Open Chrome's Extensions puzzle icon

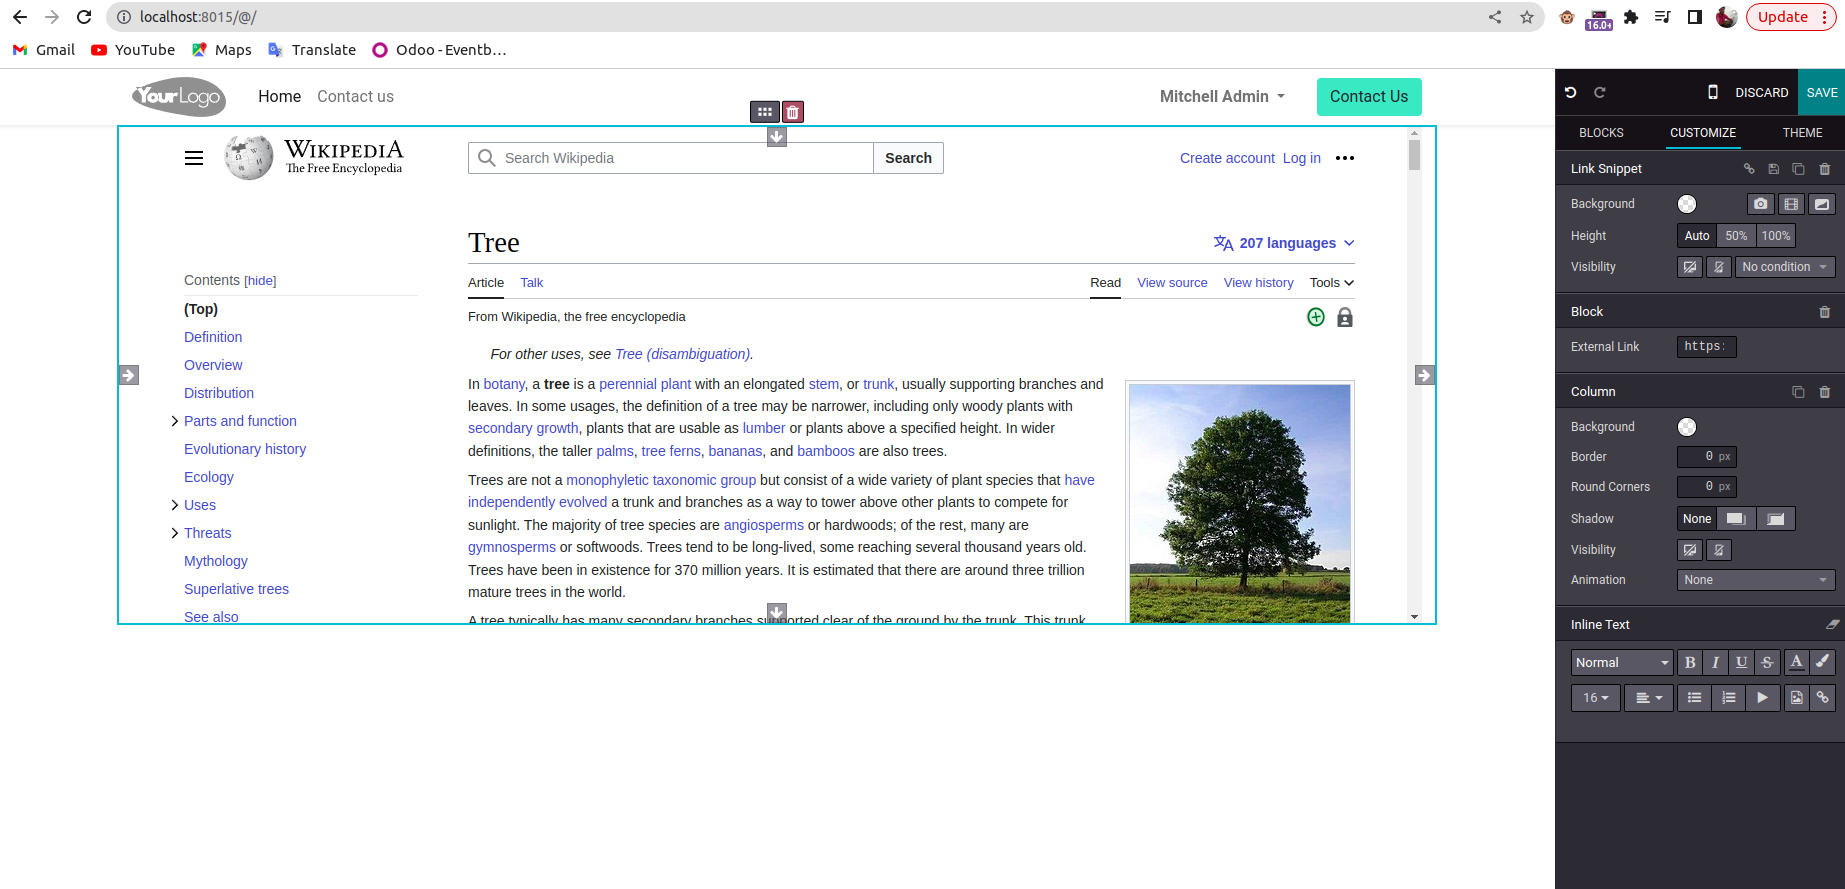point(1631,17)
